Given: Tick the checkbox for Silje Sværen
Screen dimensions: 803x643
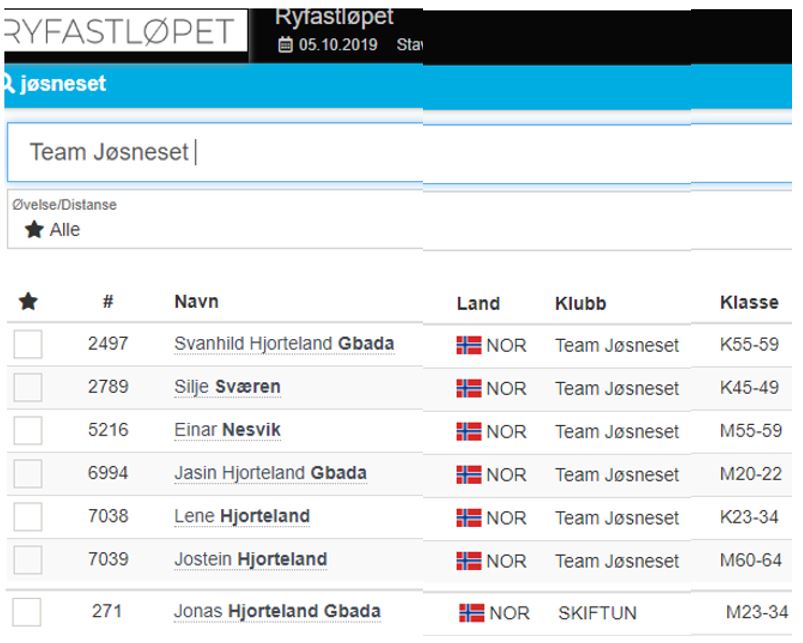Looking at the screenshot, I should pyautogui.click(x=28, y=387).
